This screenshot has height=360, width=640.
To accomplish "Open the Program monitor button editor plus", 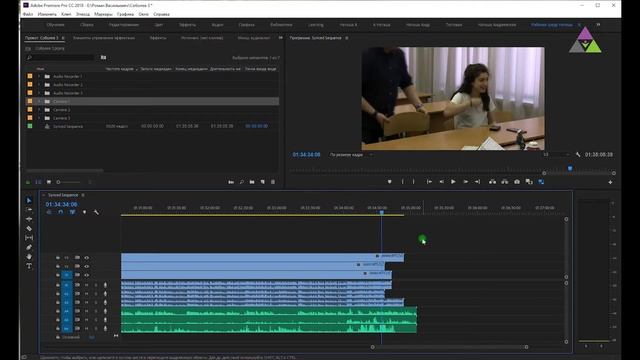I will [x=610, y=182].
